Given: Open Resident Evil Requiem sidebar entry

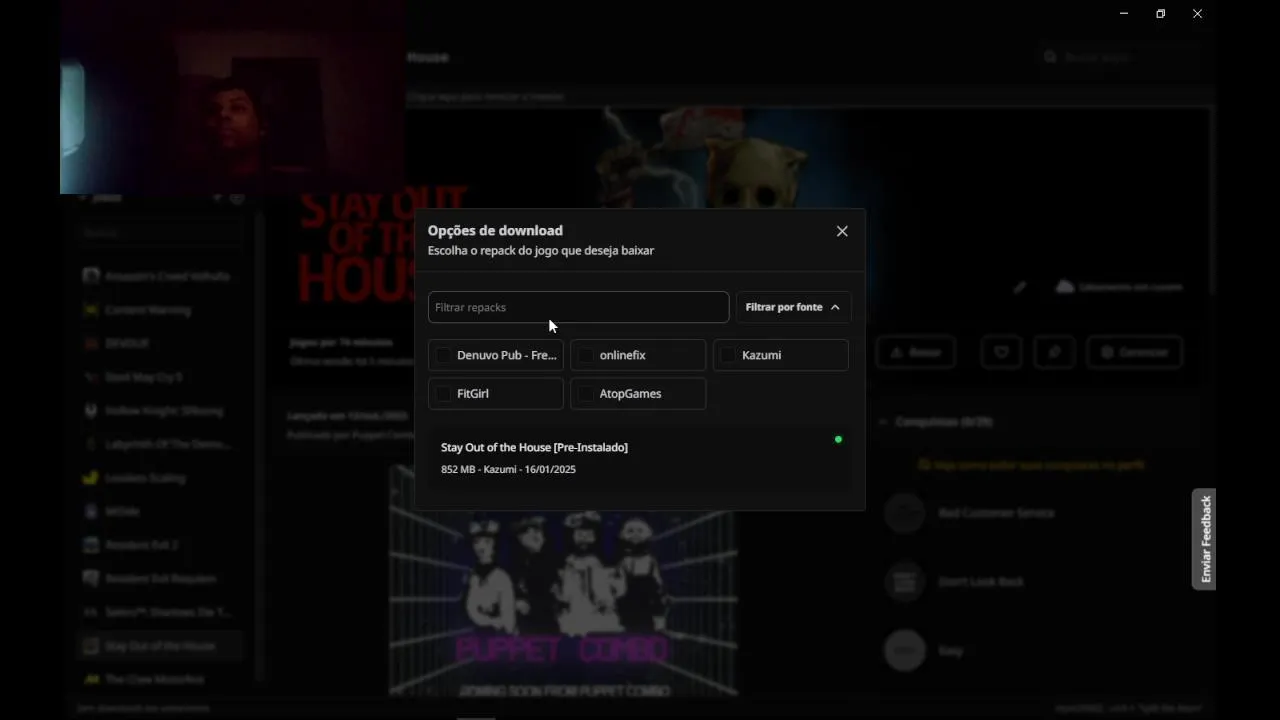Looking at the screenshot, I should pyautogui.click(x=159, y=578).
